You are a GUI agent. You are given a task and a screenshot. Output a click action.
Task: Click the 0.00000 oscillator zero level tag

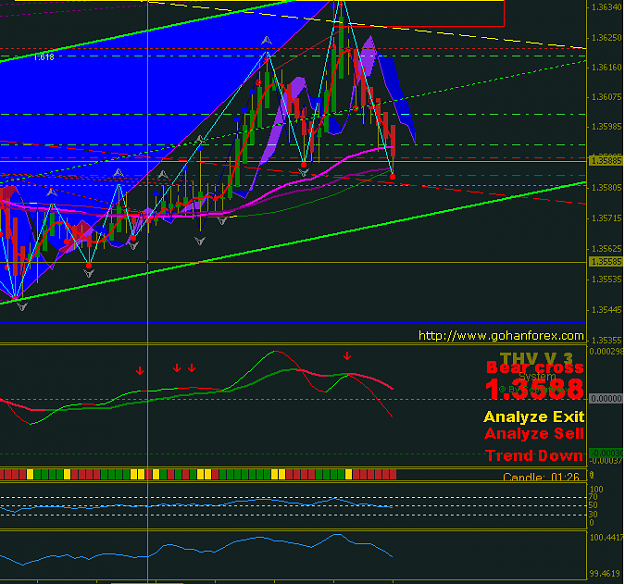click(x=606, y=399)
